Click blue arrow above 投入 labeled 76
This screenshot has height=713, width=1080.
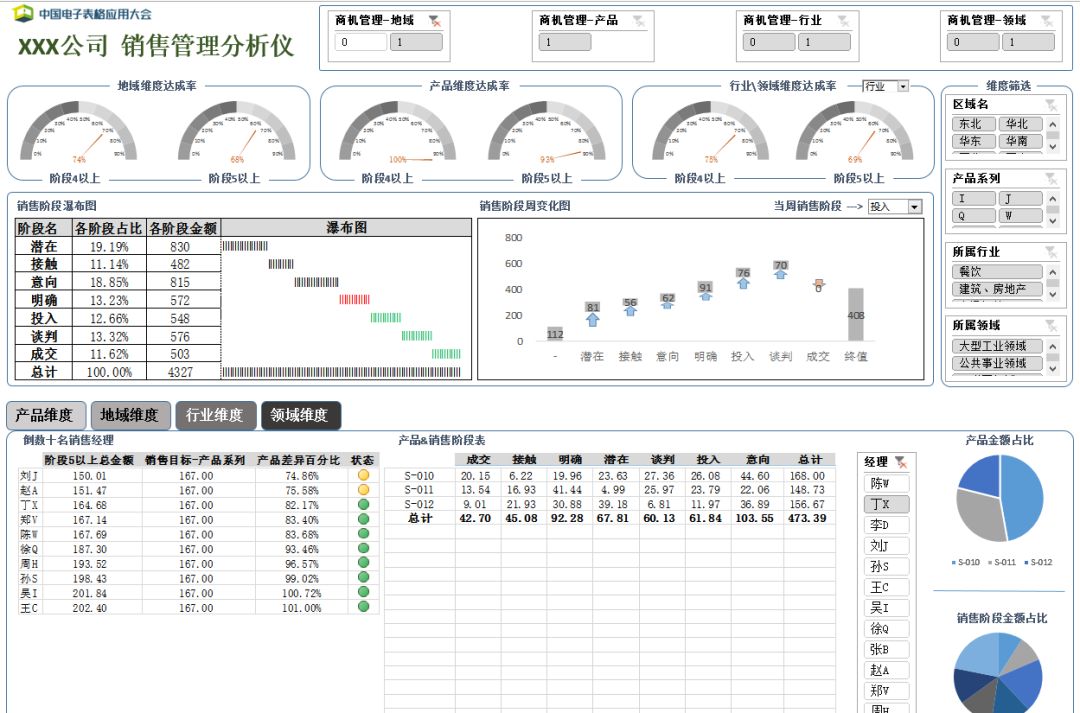click(743, 283)
